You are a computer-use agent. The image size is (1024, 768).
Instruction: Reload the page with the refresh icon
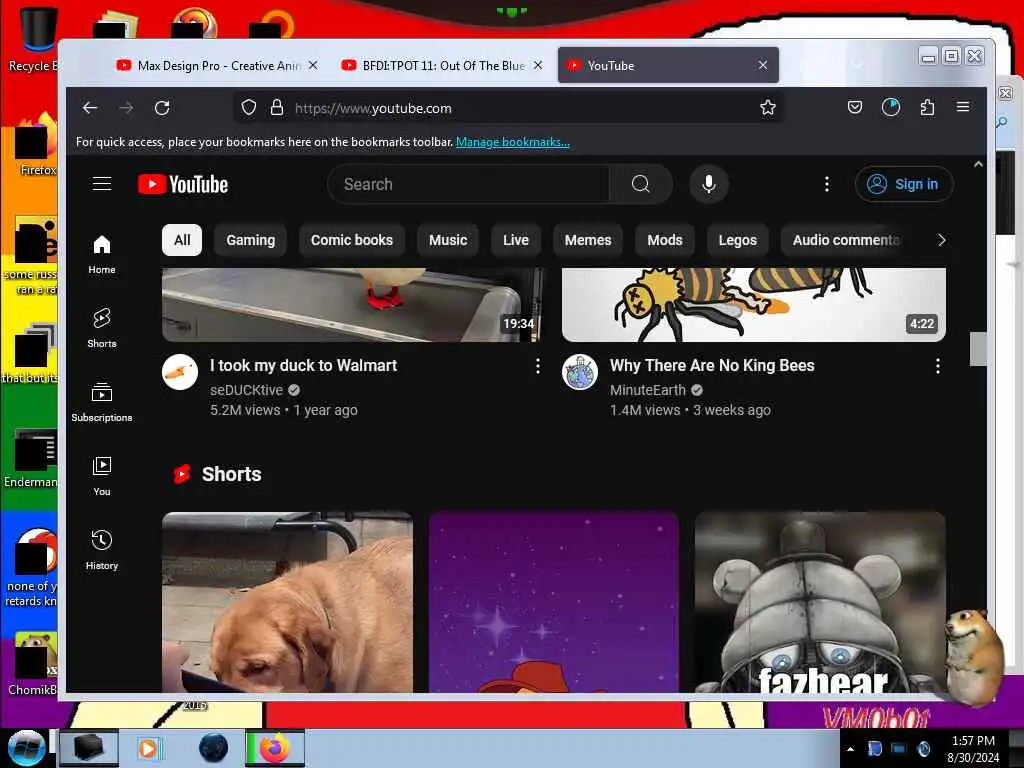pyautogui.click(x=162, y=108)
